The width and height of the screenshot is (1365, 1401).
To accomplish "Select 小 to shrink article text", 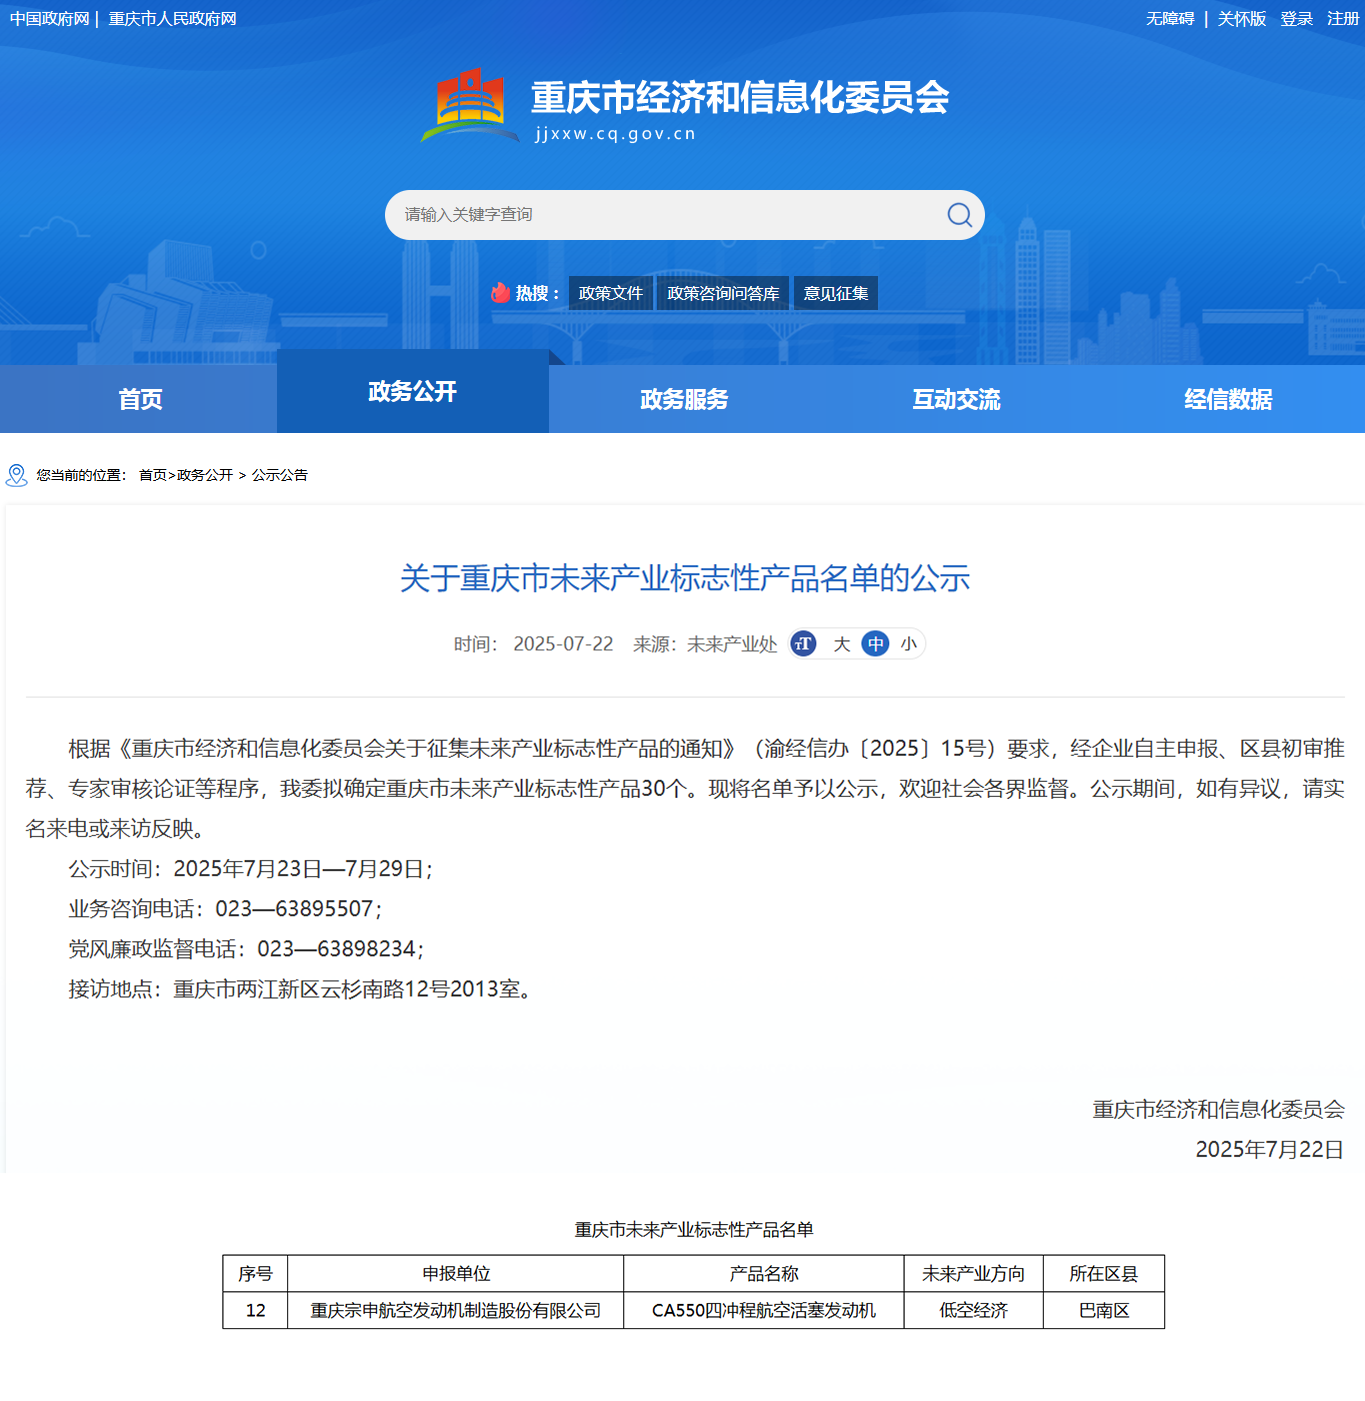I will point(908,644).
